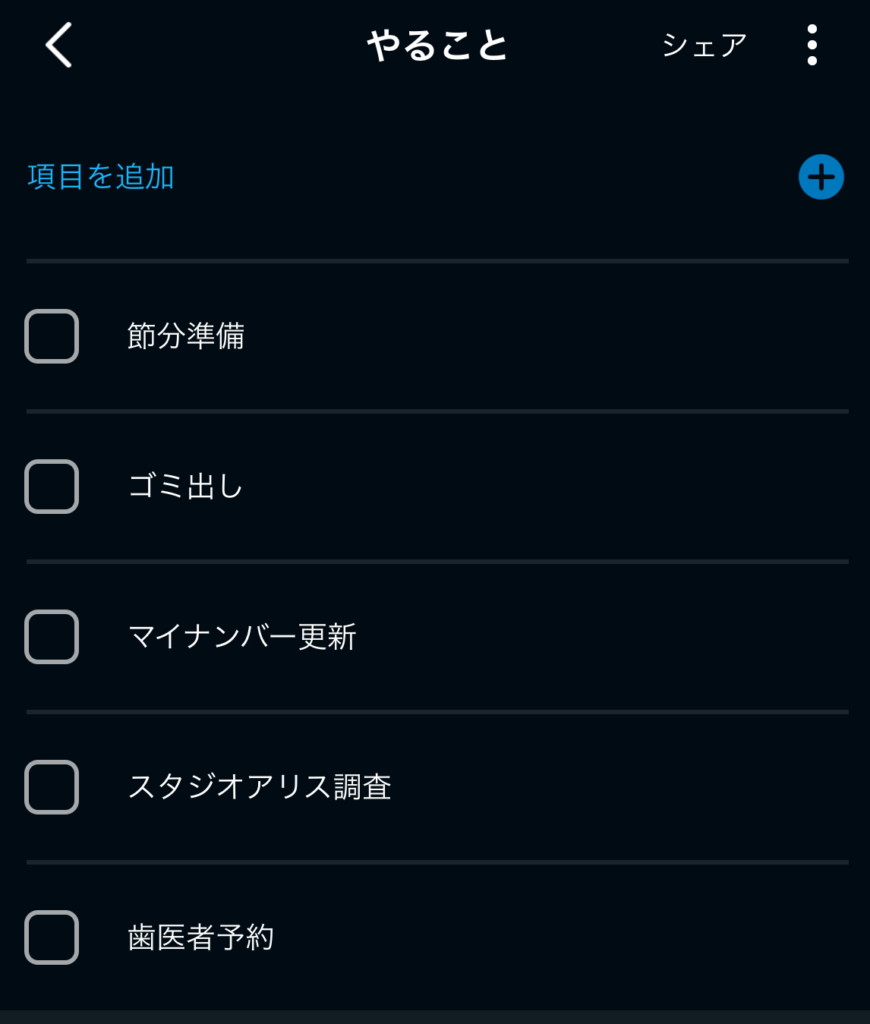Click the divider line below 項目を追加

(x=437, y=261)
